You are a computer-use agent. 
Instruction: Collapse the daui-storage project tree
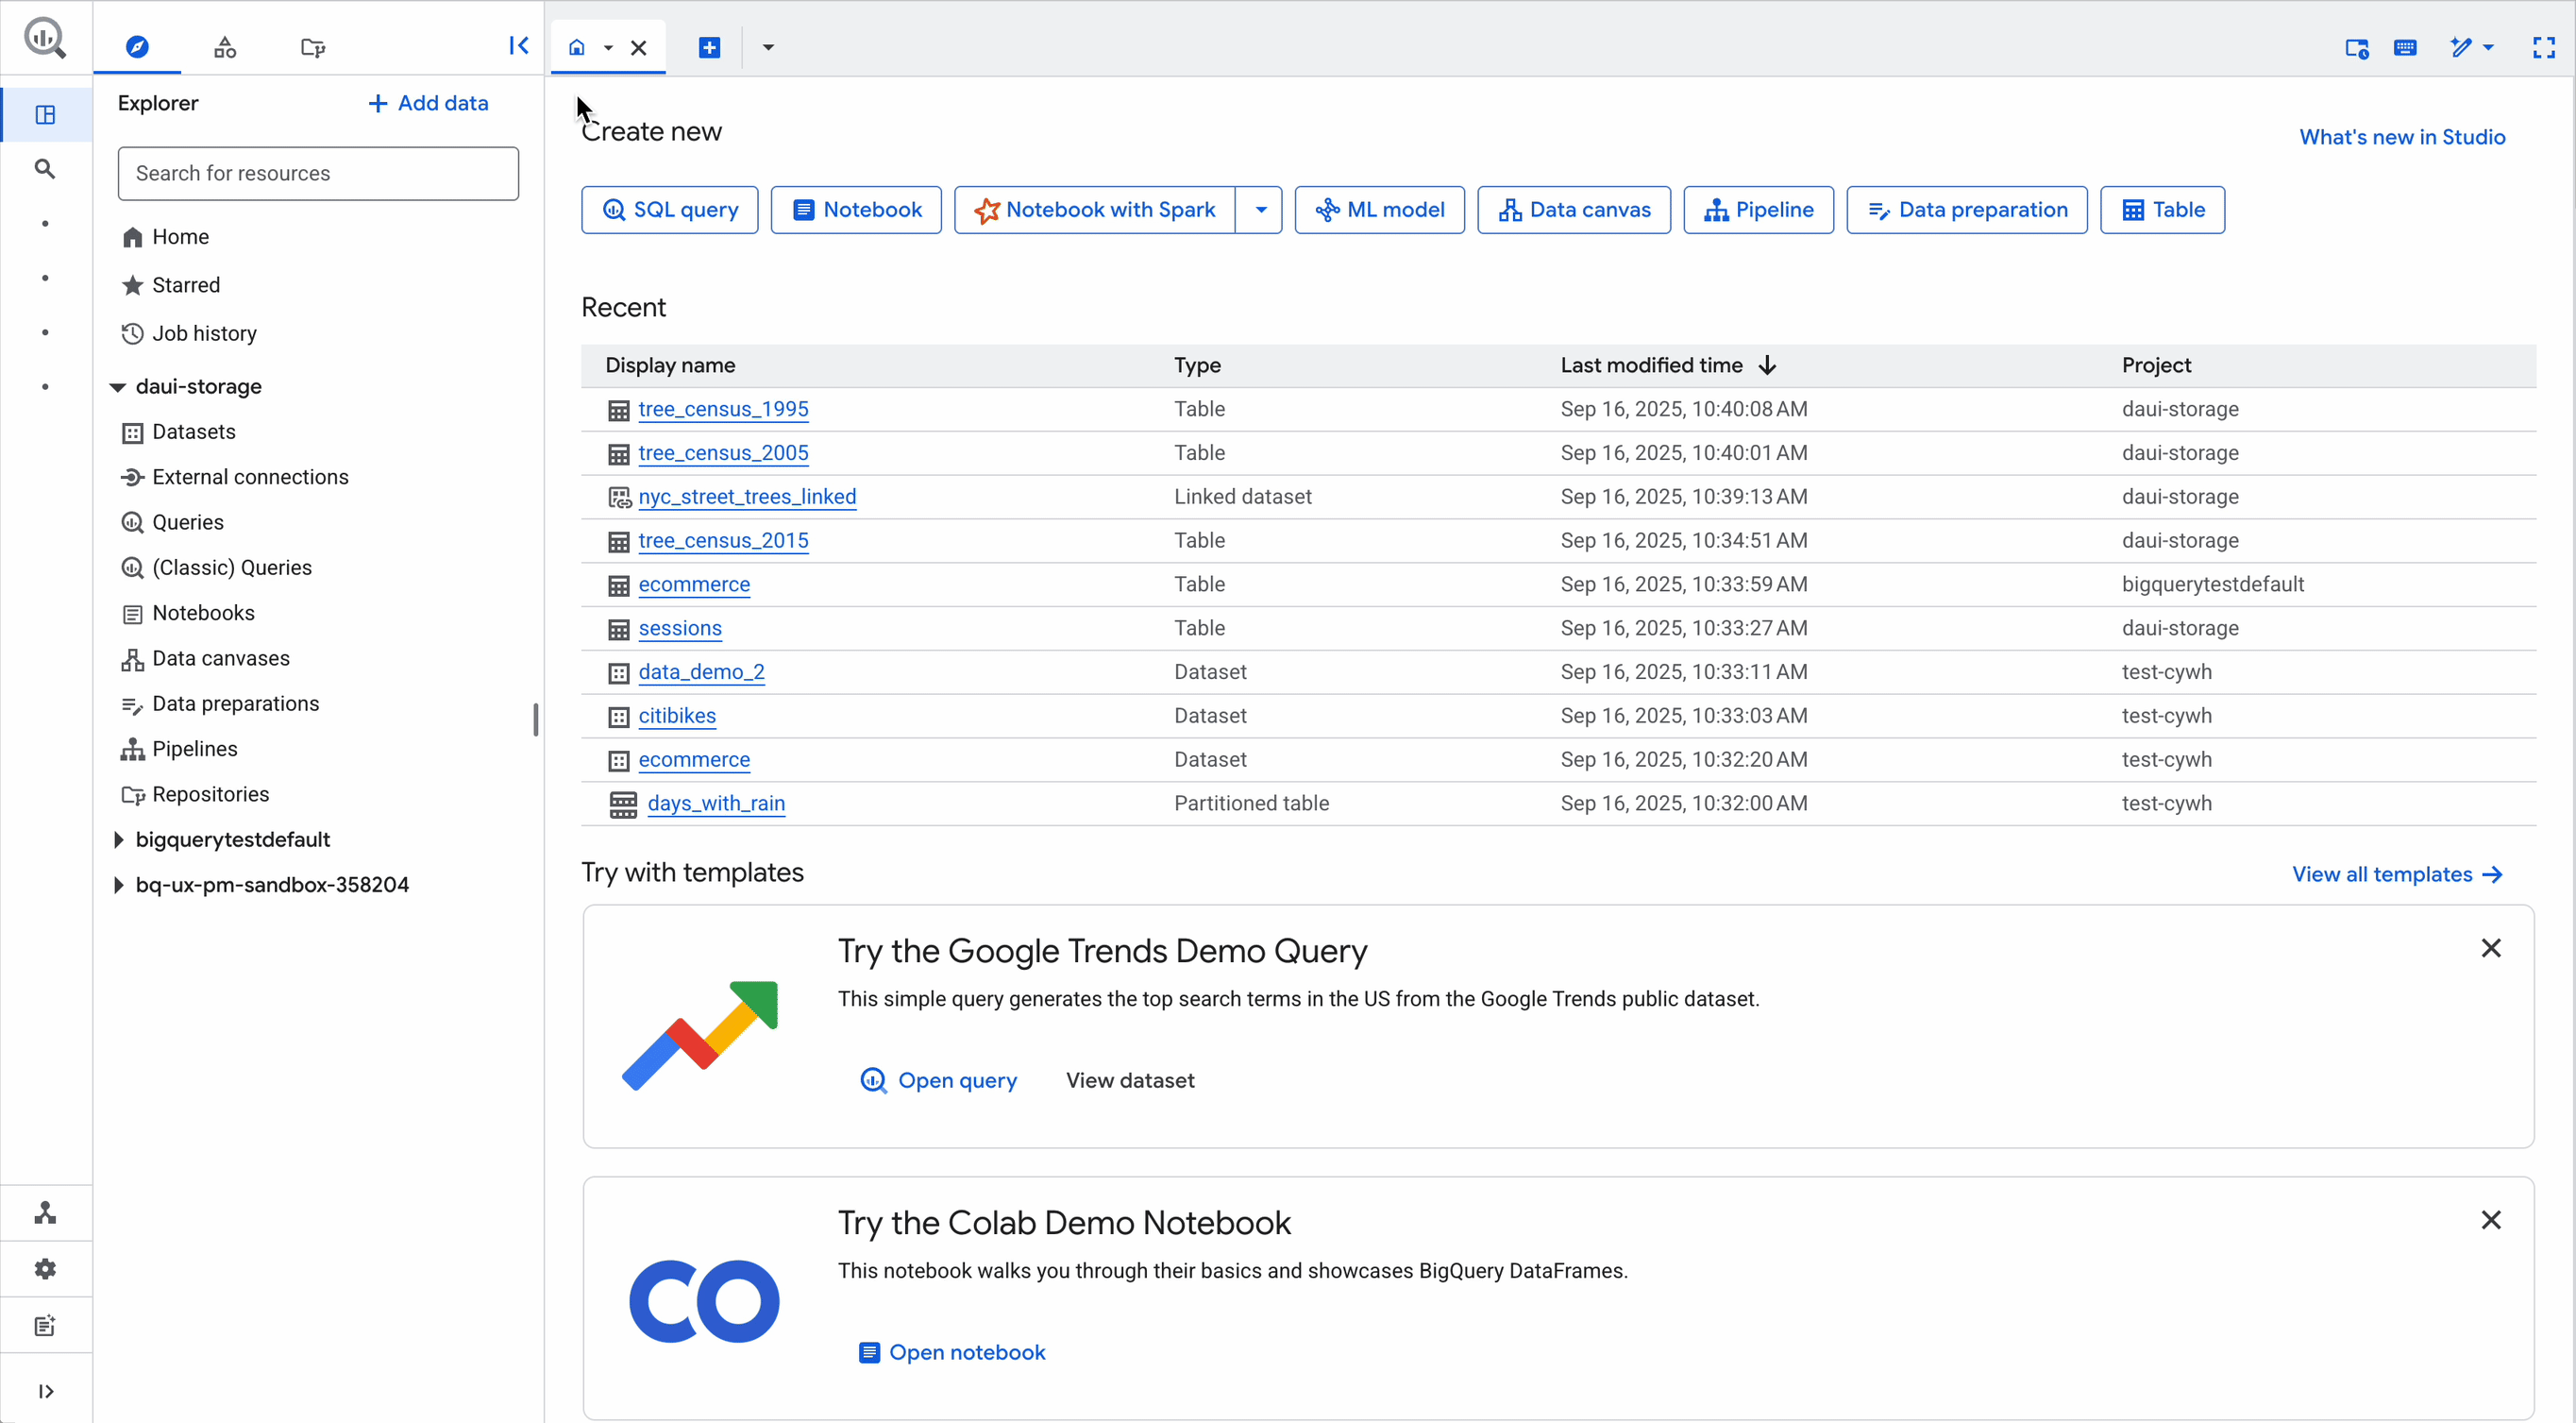118,387
